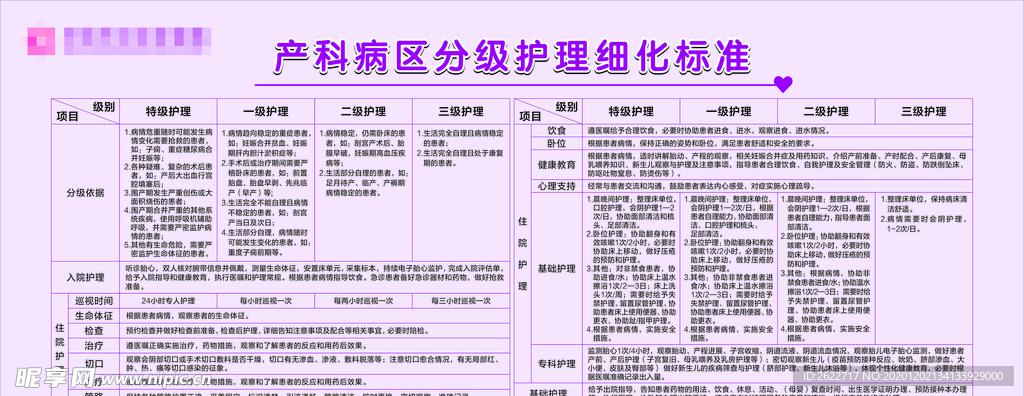Select the cell 每小时巡视一次
Image resolution: width=1024 pixels, height=396 pixels.
click(x=266, y=301)
